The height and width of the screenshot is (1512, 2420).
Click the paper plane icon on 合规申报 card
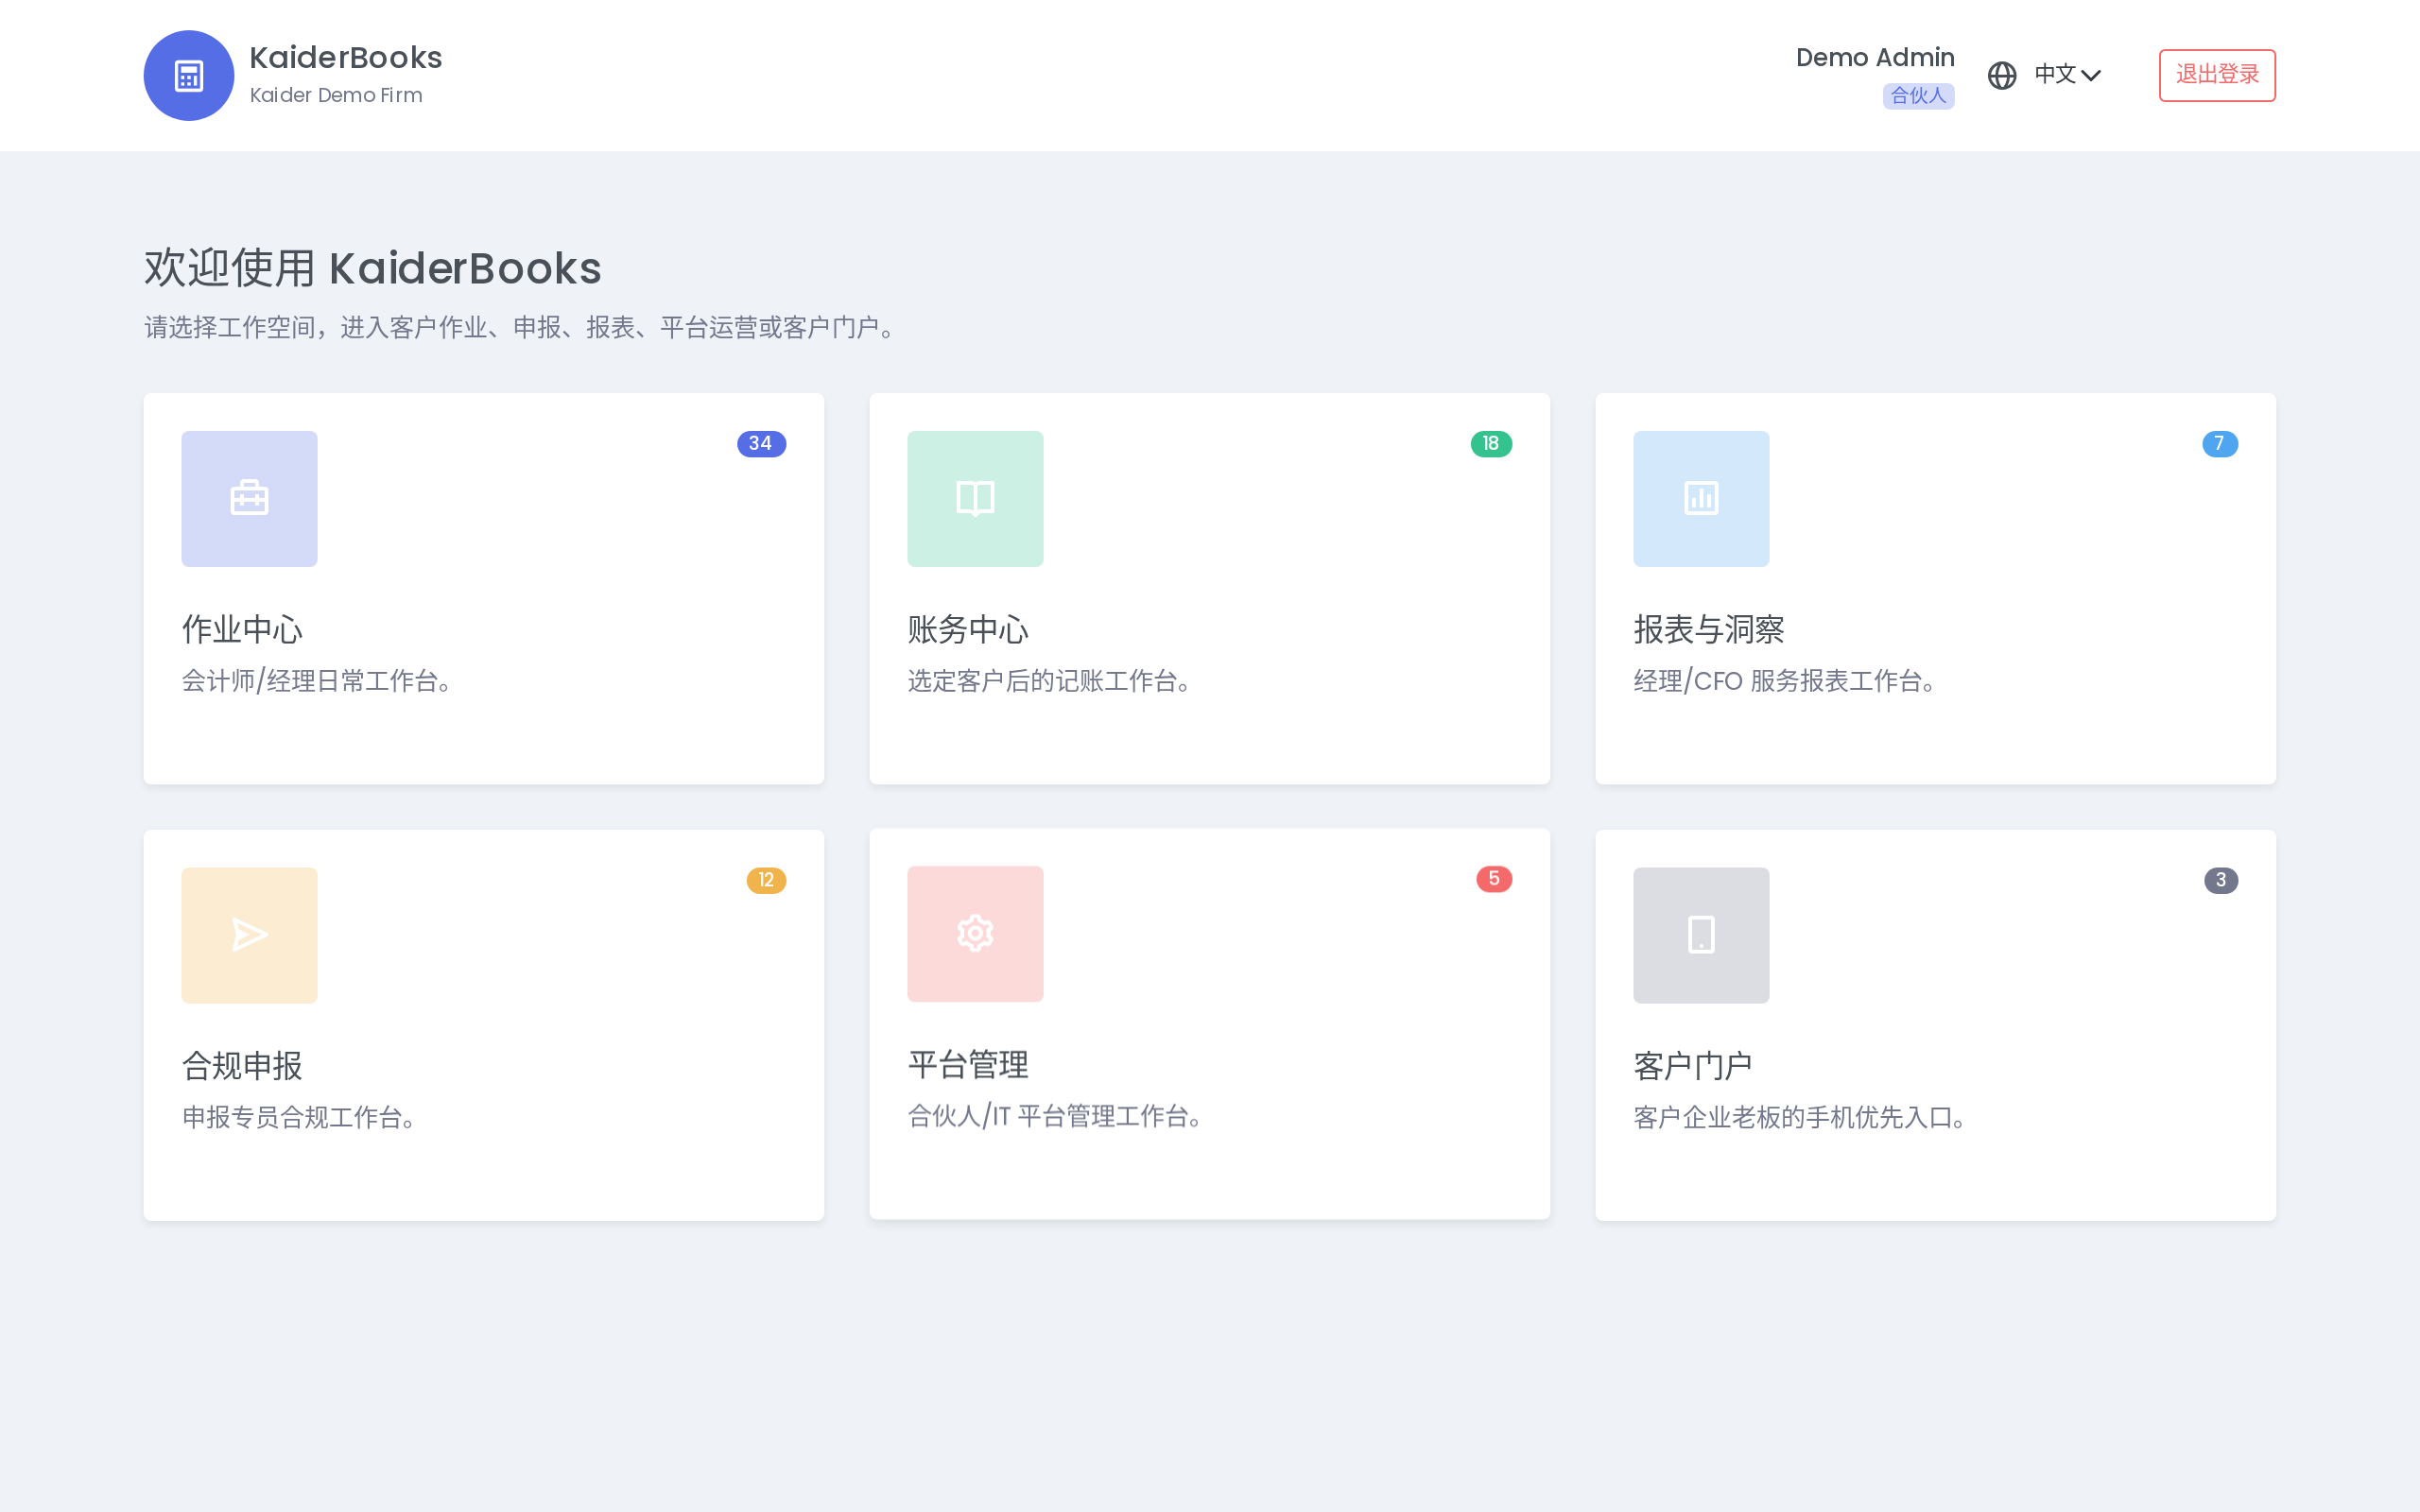pos(249,935)
